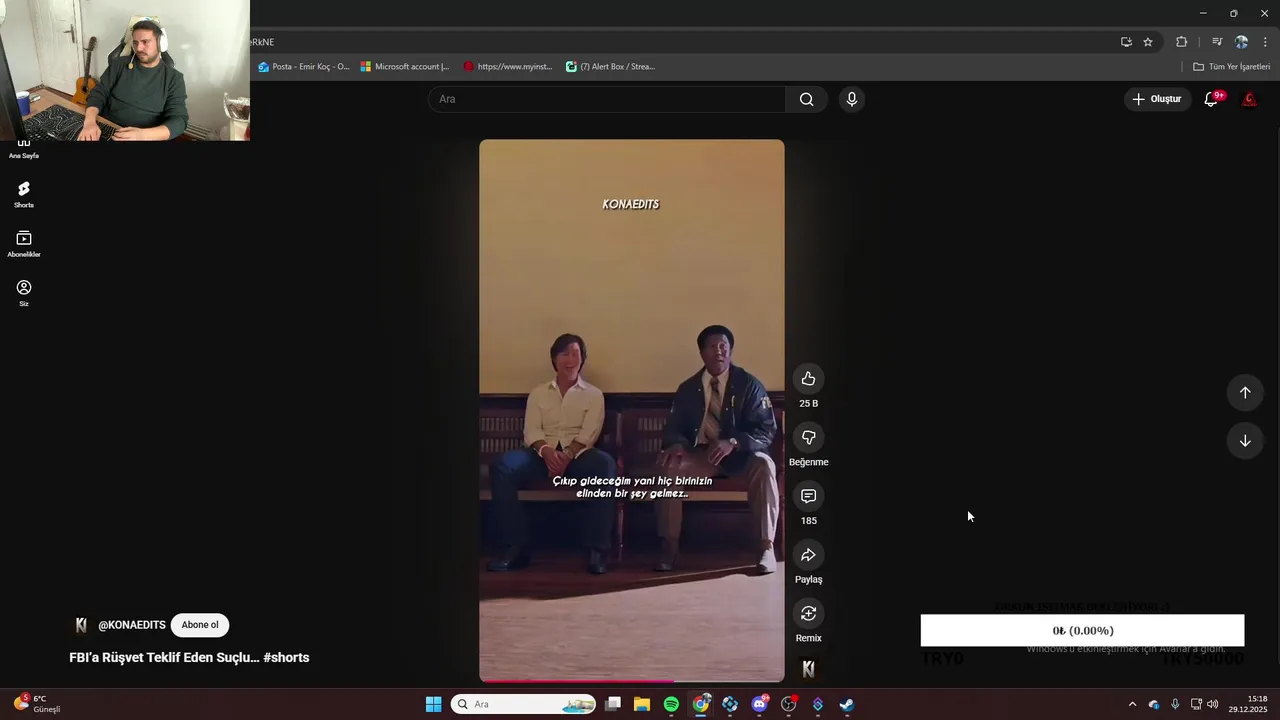Image resolution: width=1280 pixels, height=720 pixels.
Task: Open the media controls icon in toolbar
Action: coord(1217,42)
